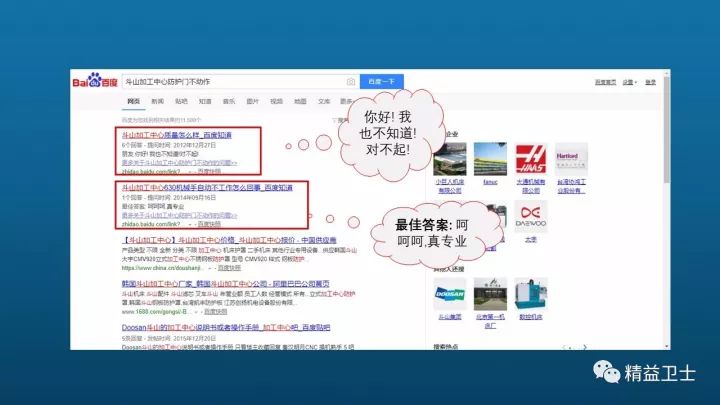Image resolution: width=720 pixels, height=405 pixels.
Task: Click the 北京第一机床厂 gate thumbnail
Action: pos(490,294)
